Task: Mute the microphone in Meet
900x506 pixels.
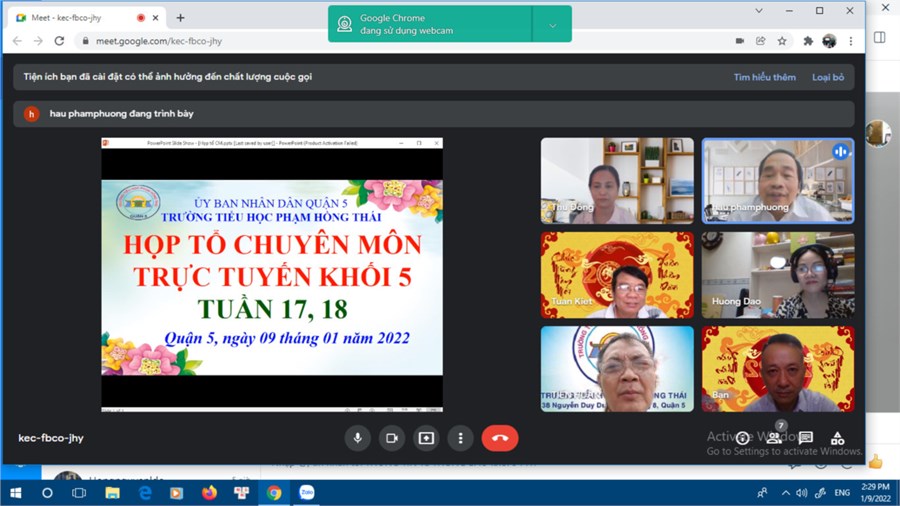Action: 358,438
